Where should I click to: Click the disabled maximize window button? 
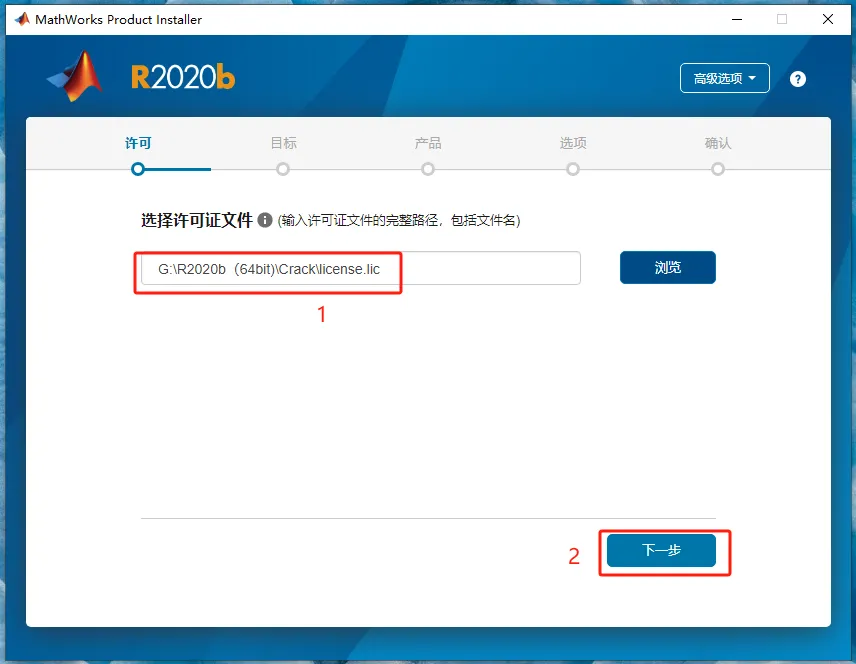coord(782,19)
